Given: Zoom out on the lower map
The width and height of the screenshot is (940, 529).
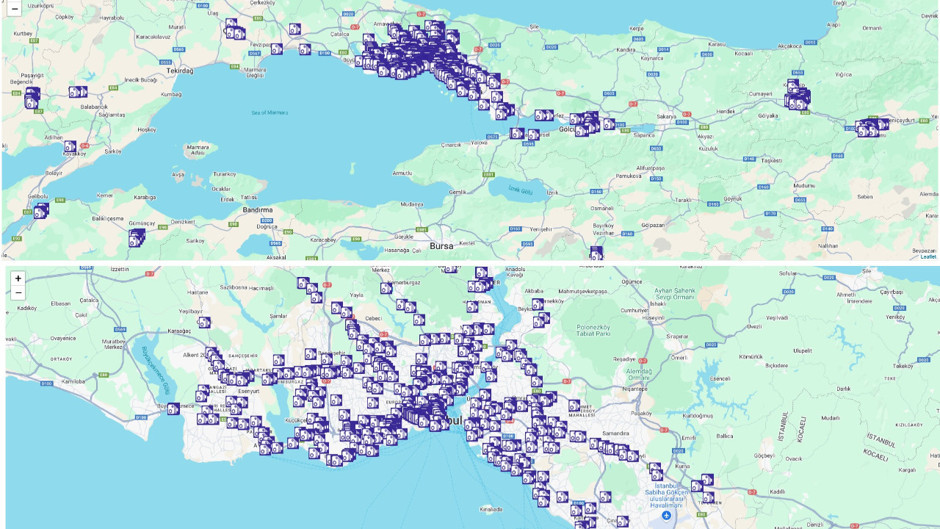Looking at the screenshot, I should point(17,293).
